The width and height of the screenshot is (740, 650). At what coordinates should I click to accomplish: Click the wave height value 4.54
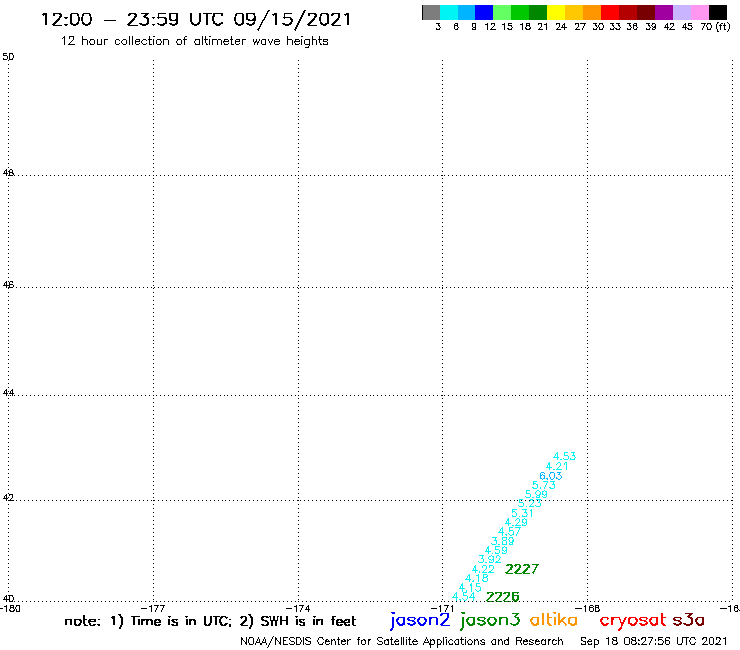coord(464,597)
